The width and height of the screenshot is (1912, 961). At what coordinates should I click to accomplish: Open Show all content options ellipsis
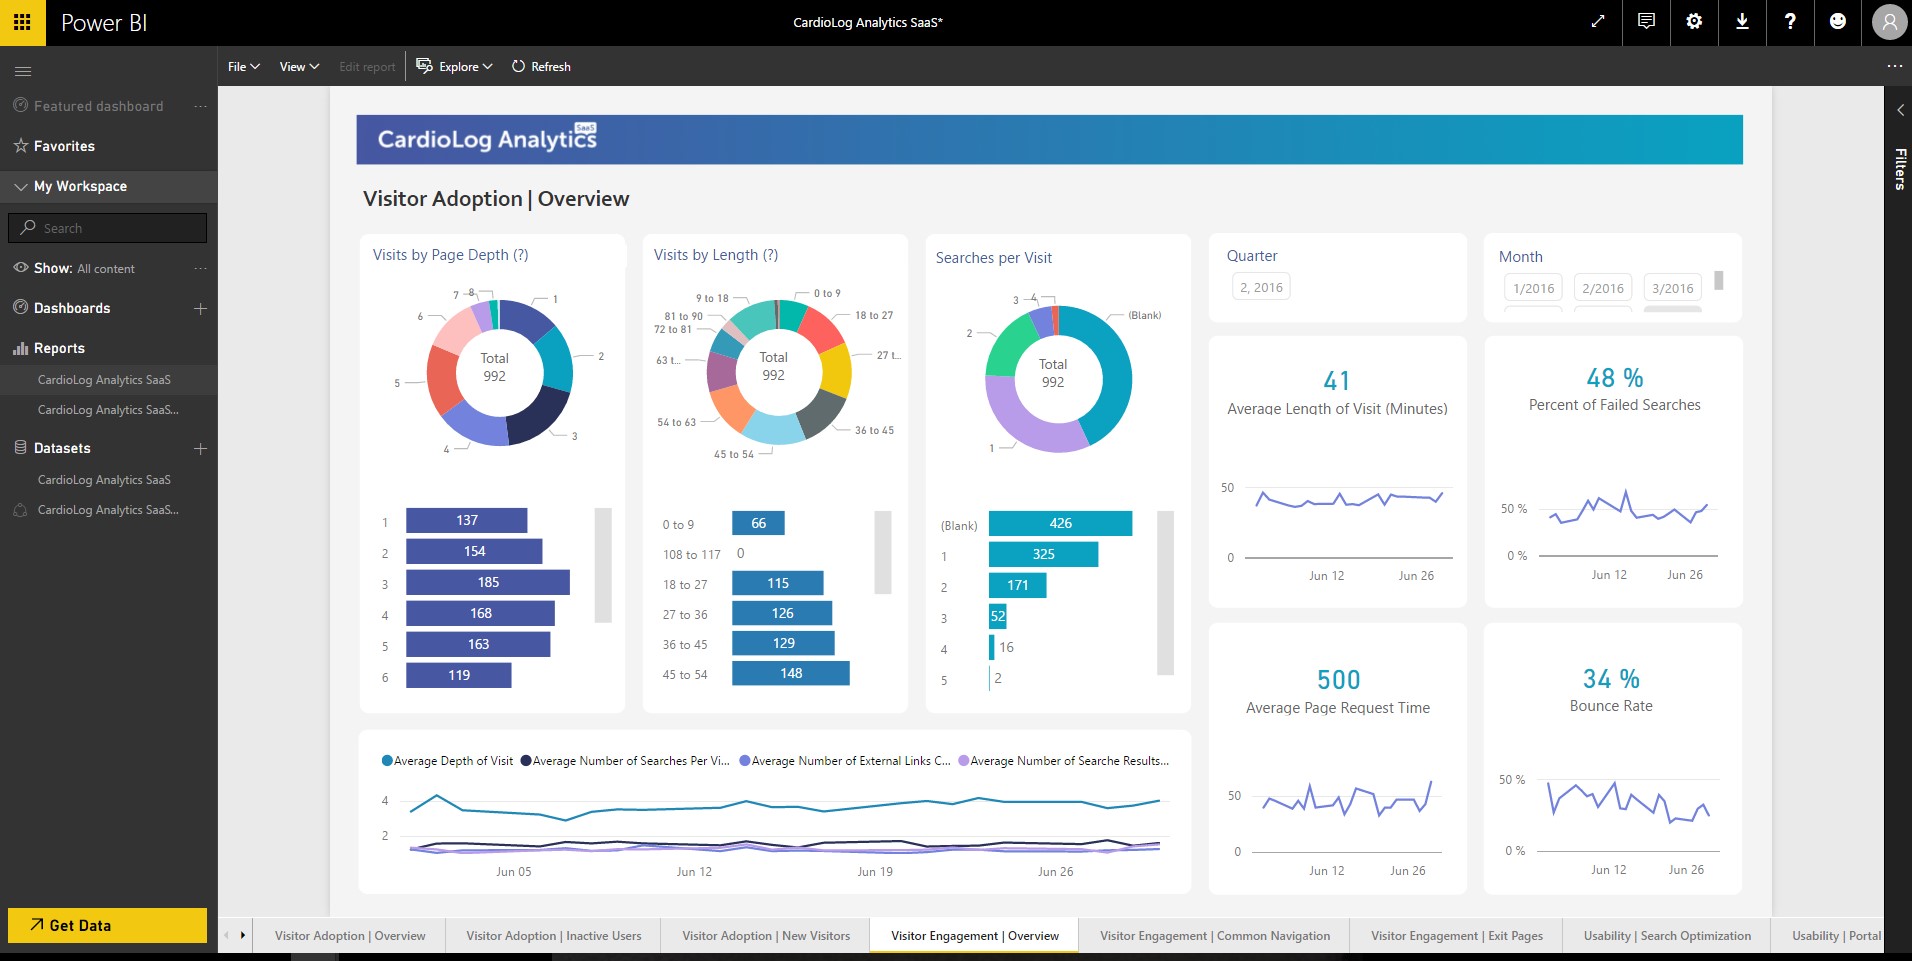pyautogui.click(x=200, y=268)
